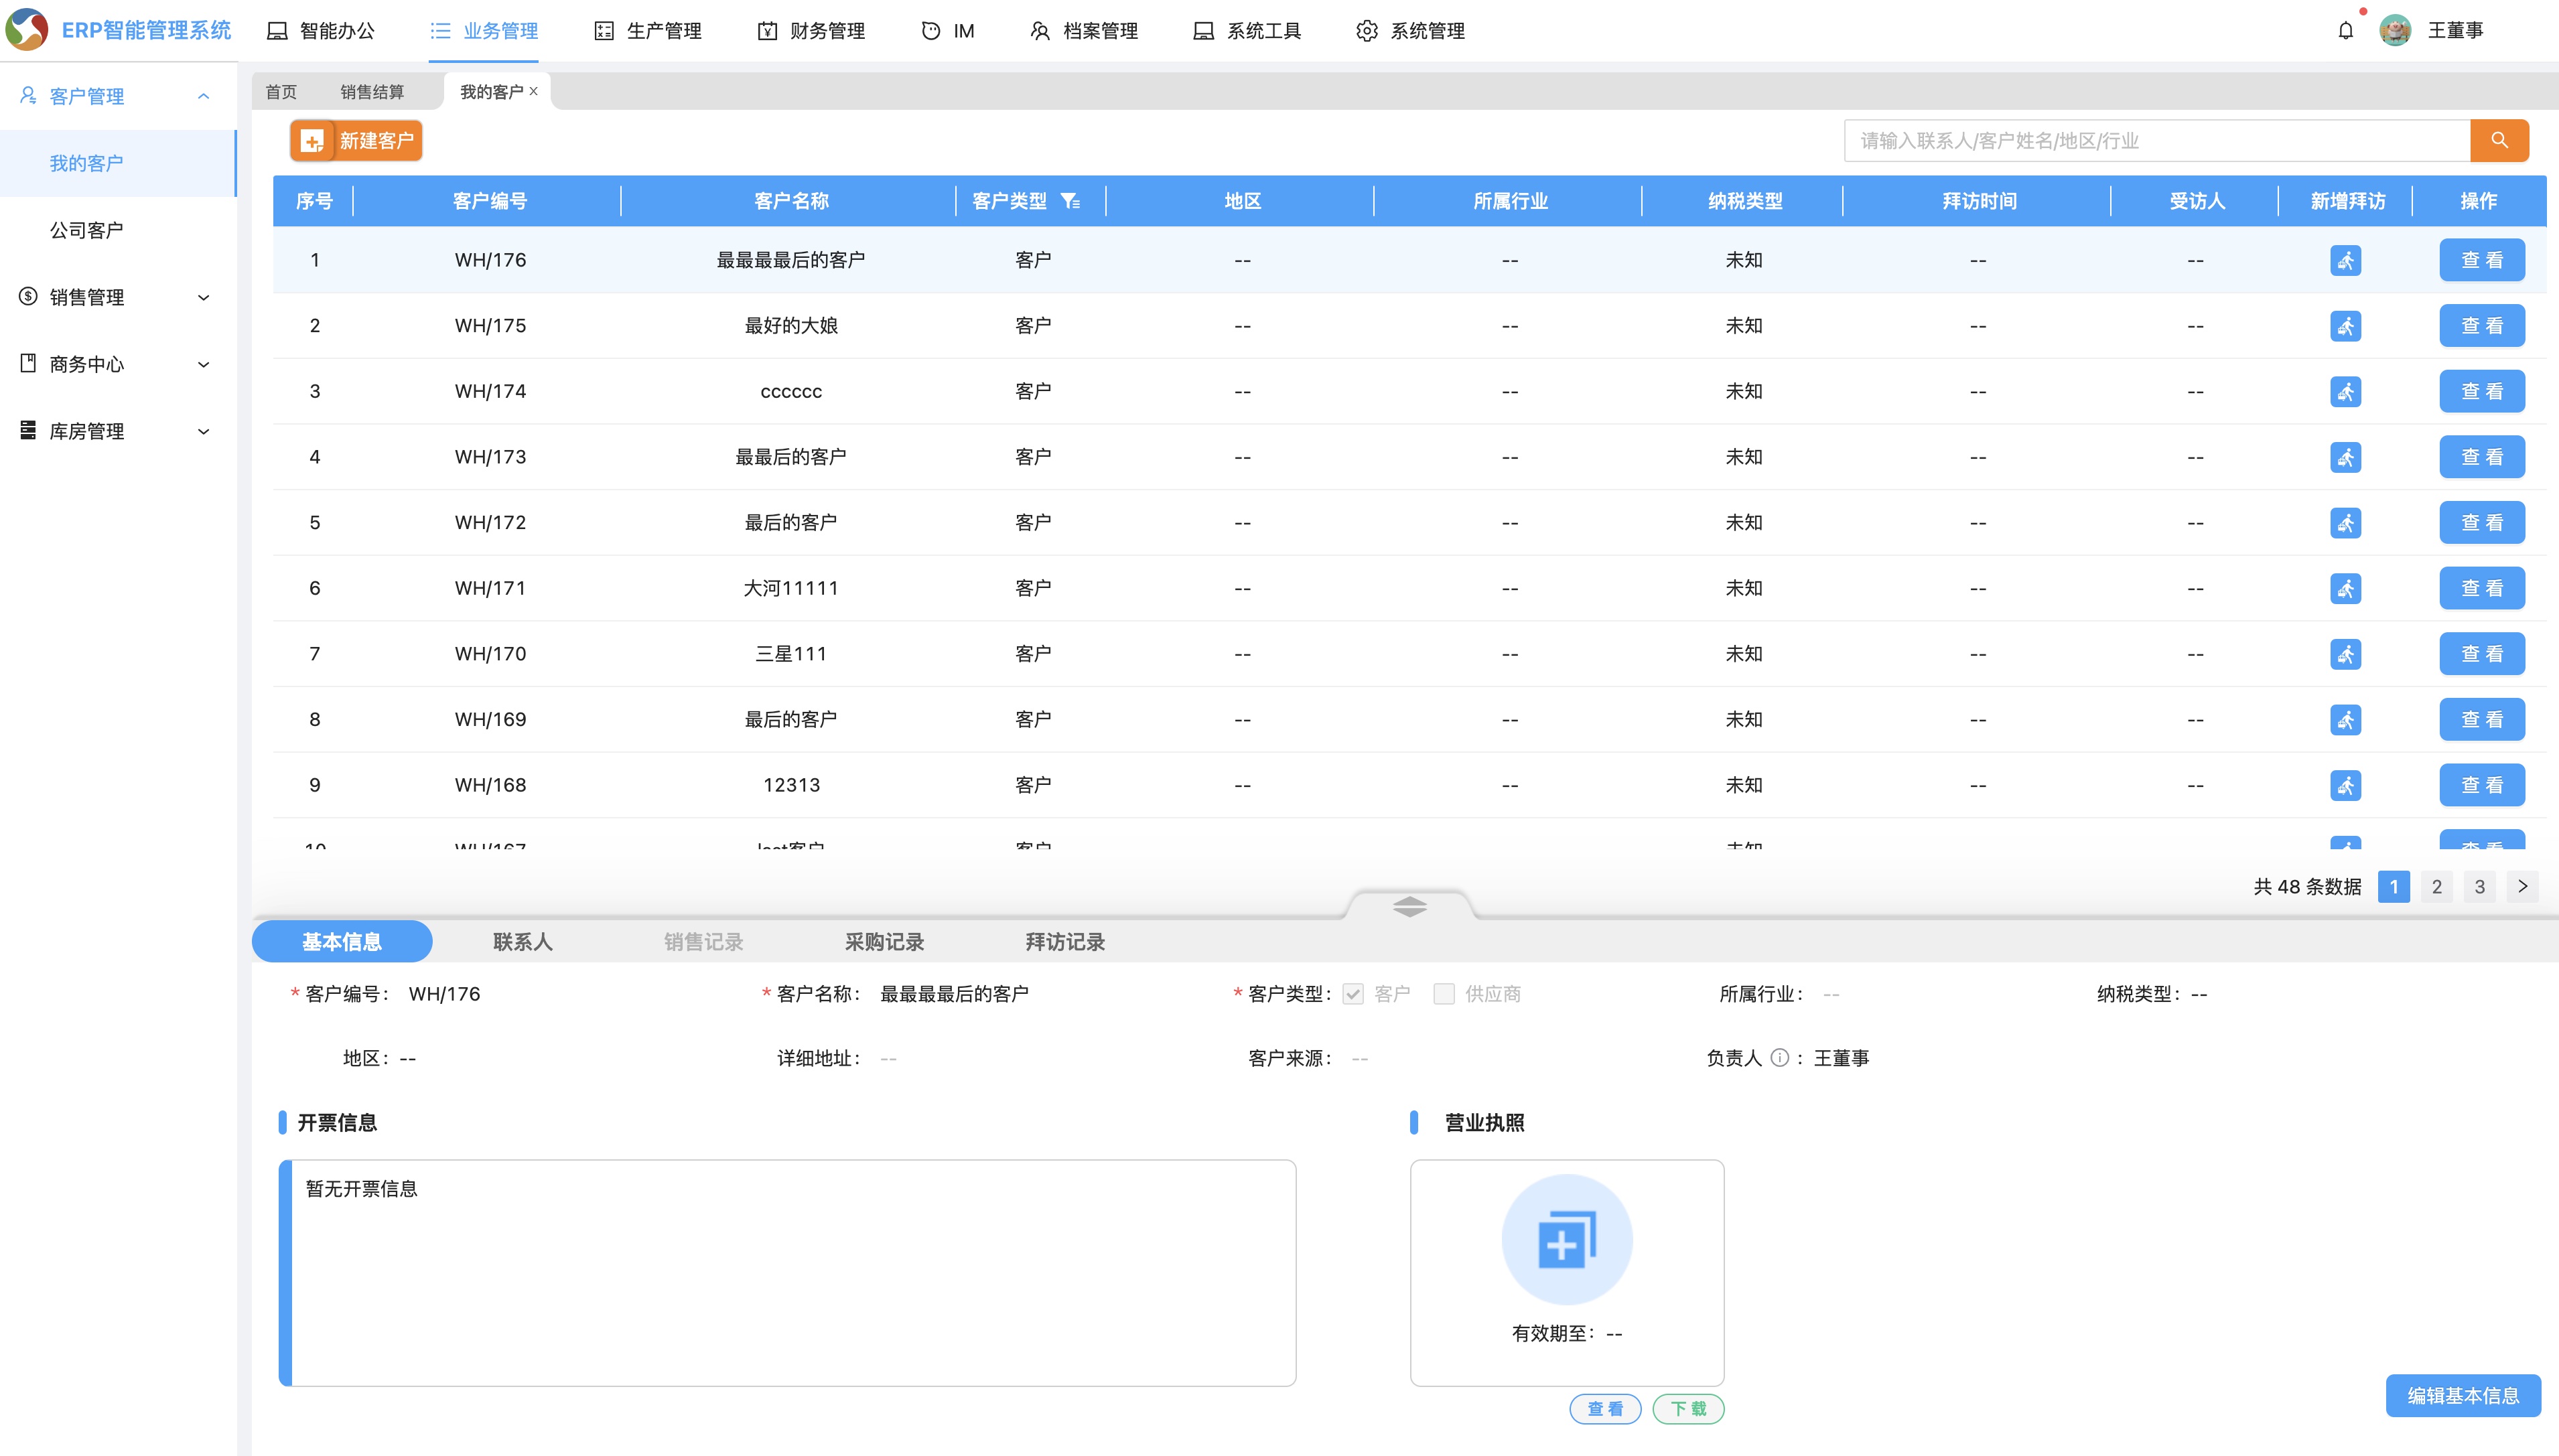Screen dimensions: 2559x1456
Task: Open the 生产管理 top menu
Action: 648,31
